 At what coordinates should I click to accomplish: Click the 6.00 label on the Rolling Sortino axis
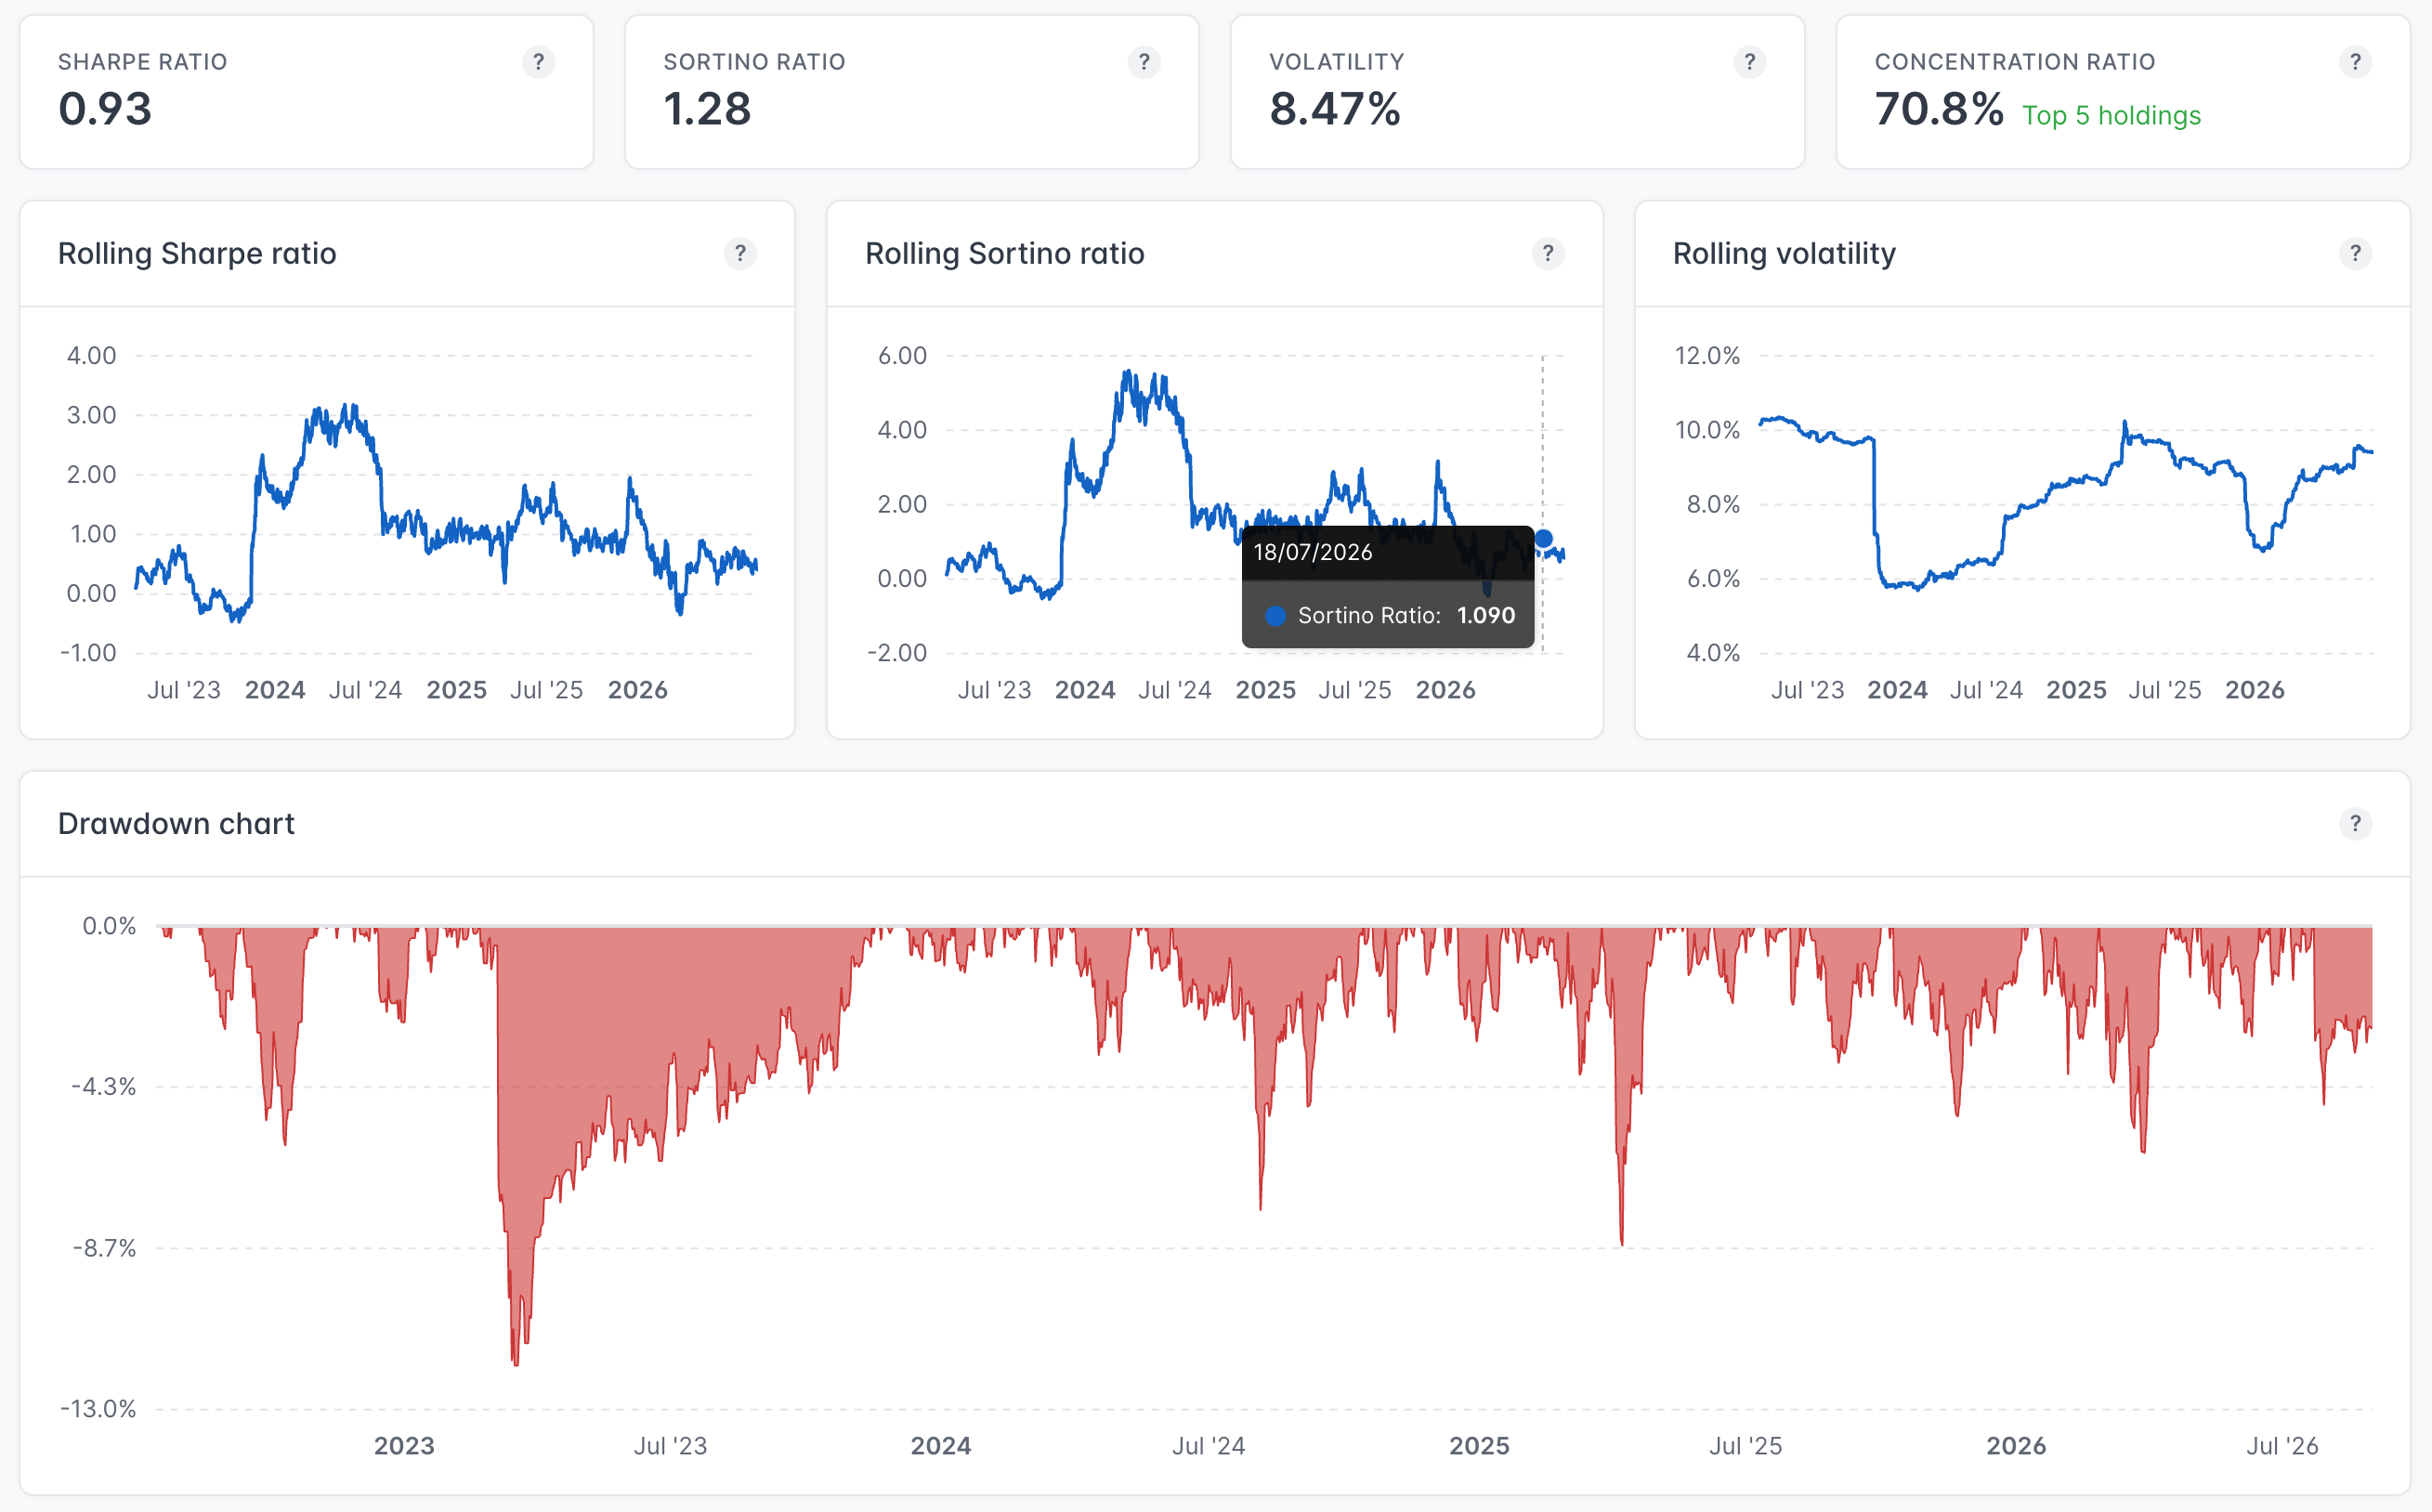[902, 356]
